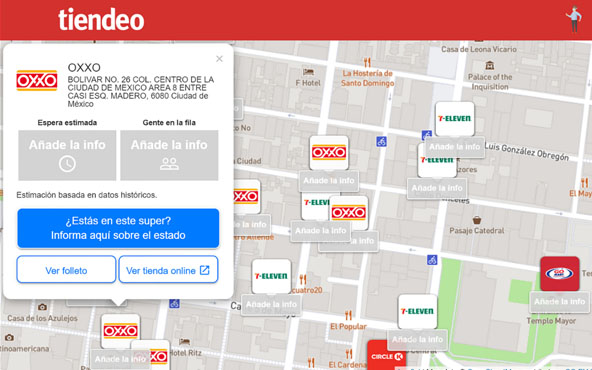Select the OXXO marker below La Hostería

click(x=329, y=153)
